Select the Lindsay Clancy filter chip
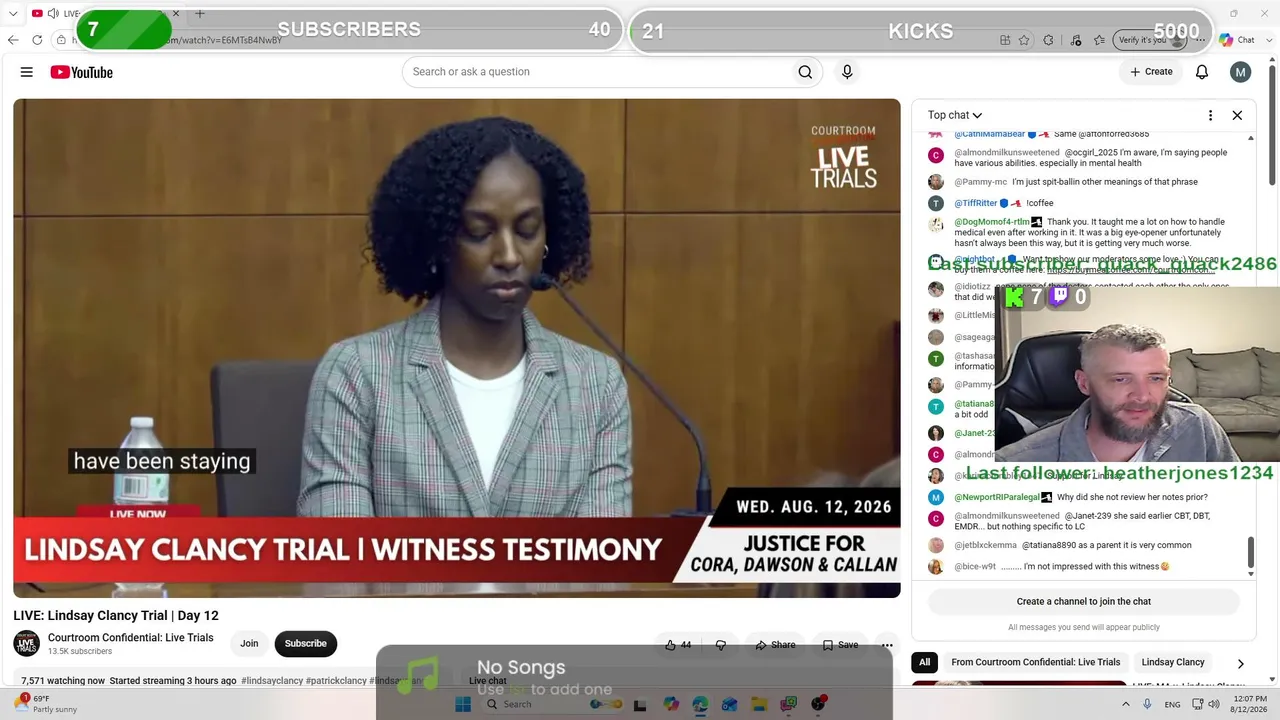 (x=1173, y=662)
